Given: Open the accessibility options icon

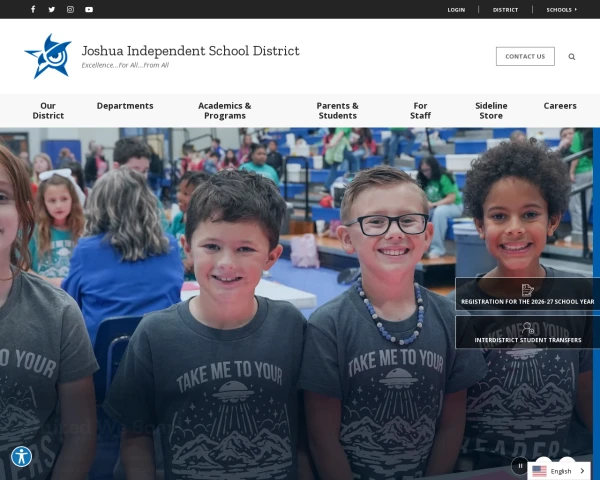Looking at the screenshot, I should (x=21, y=457).
